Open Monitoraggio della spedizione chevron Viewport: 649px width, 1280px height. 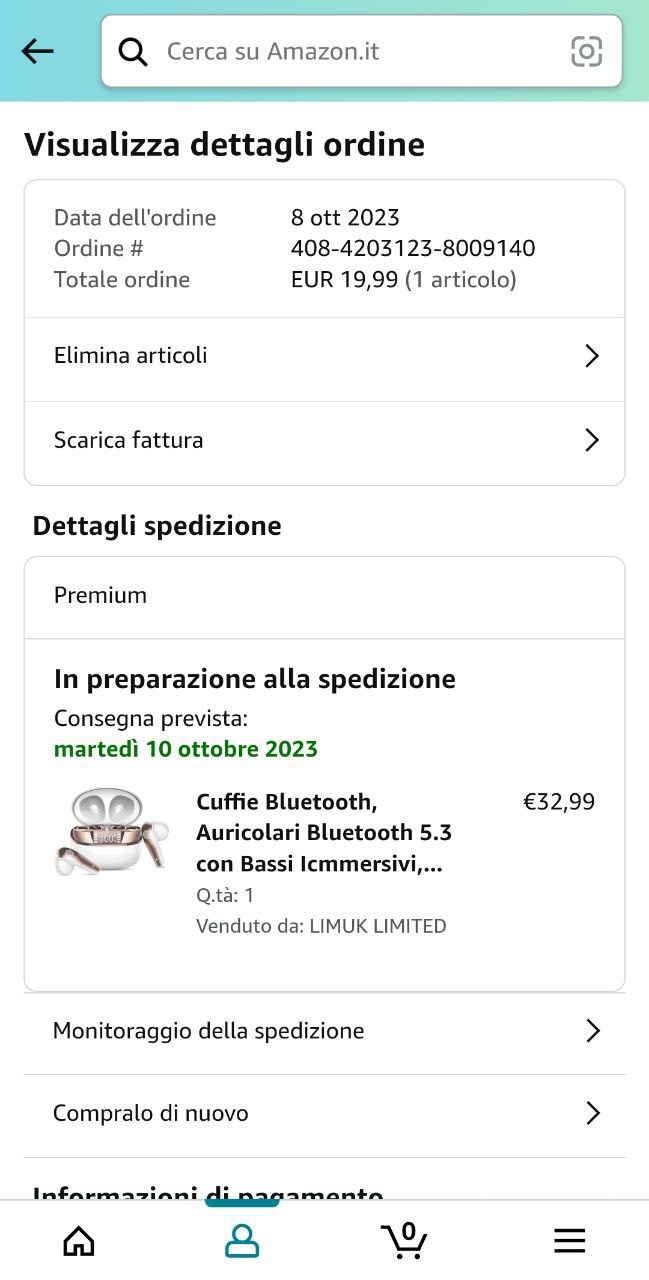(x=592, y=1031)
